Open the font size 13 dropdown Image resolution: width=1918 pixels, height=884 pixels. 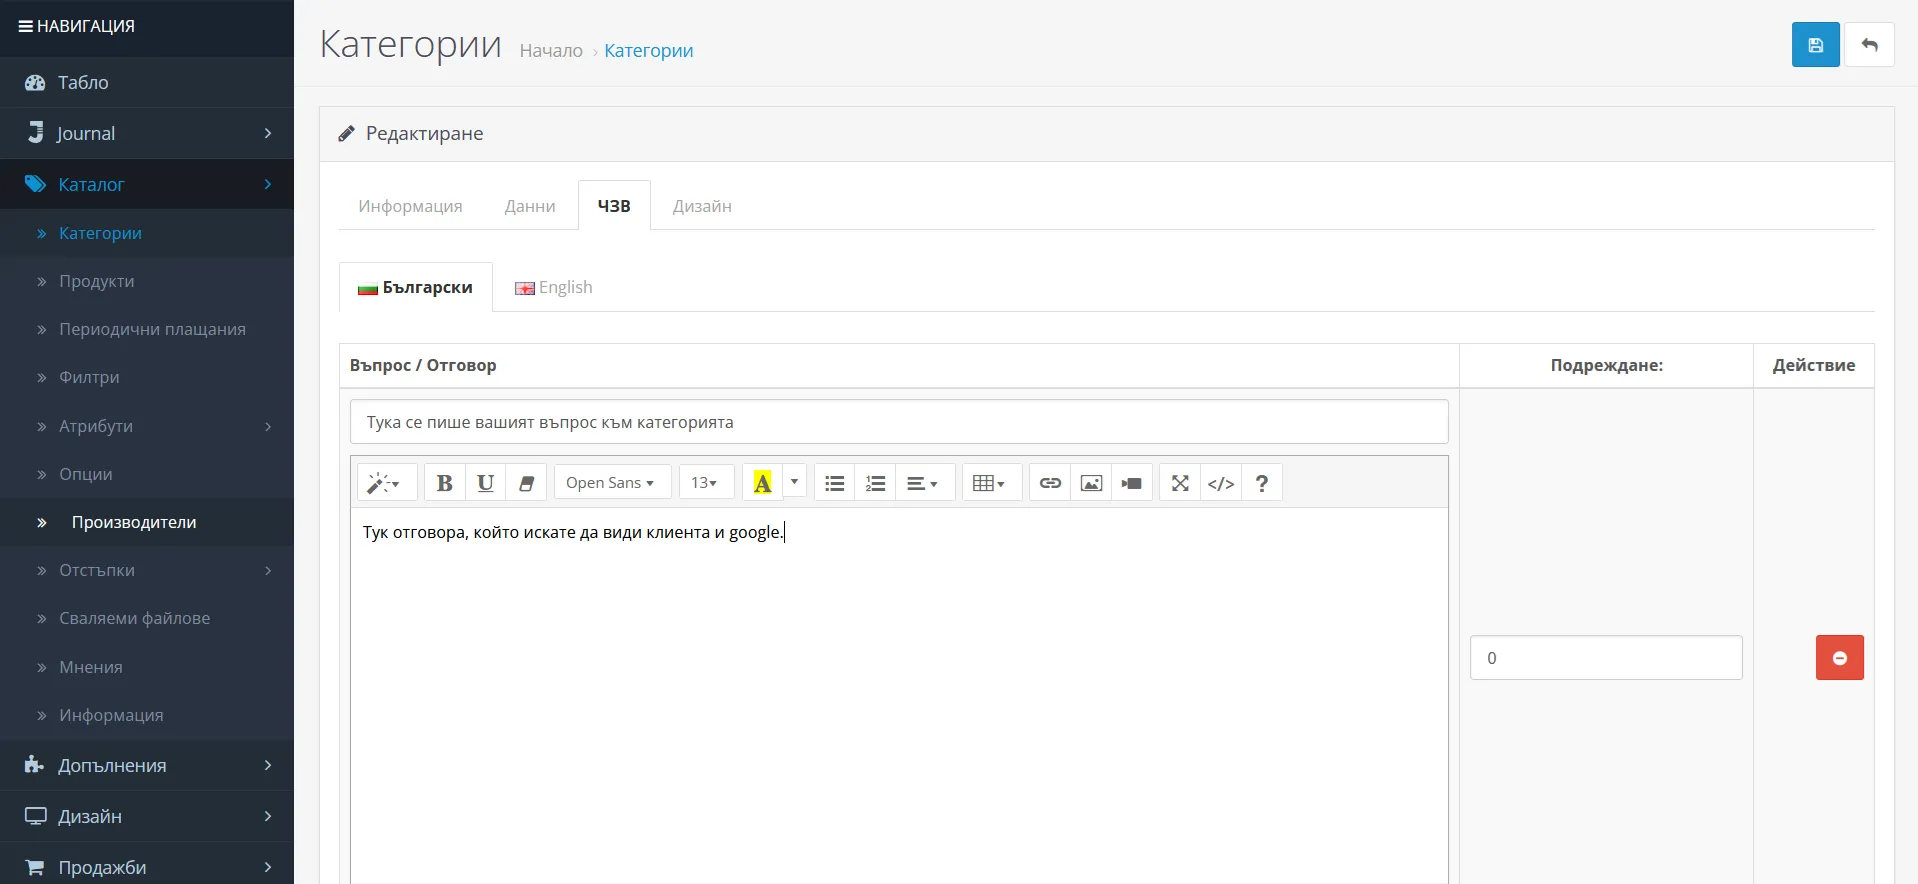705,483
